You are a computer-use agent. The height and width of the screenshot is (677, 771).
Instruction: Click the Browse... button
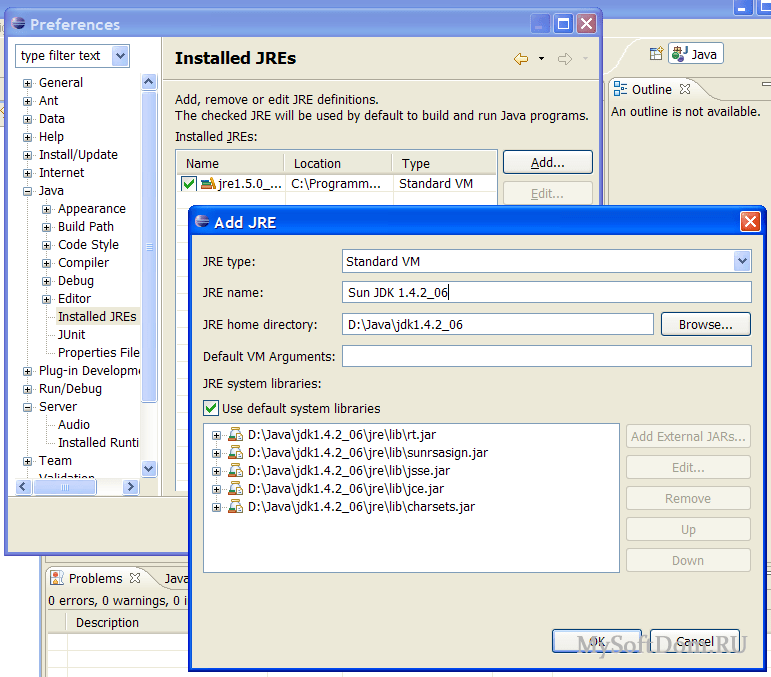click(x=706, y=324)
